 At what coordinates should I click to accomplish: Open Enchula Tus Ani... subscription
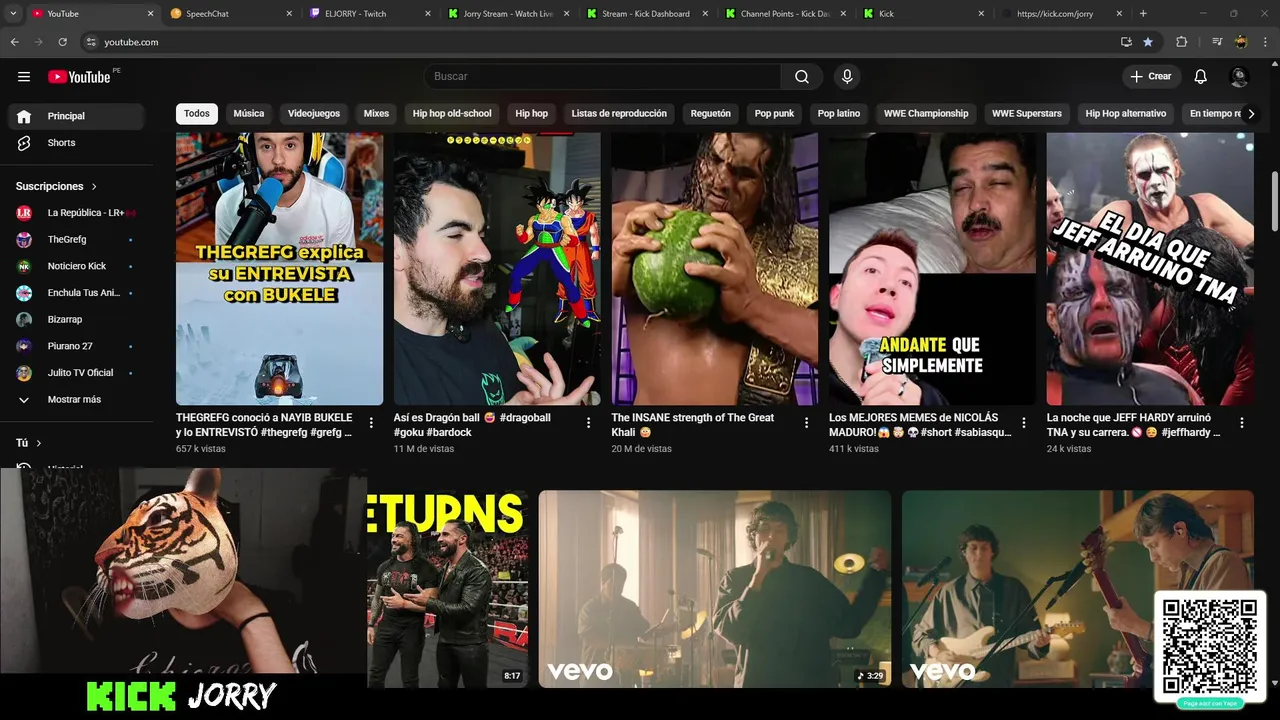click(76, 293)
